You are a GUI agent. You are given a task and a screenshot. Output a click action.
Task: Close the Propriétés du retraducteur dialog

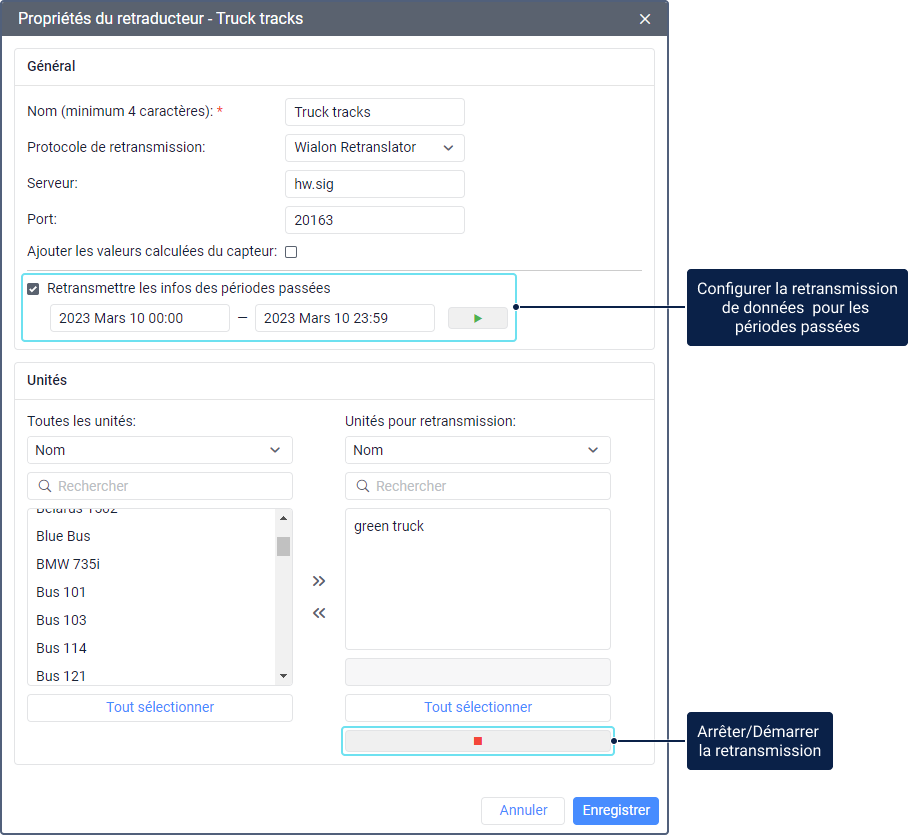coord(645,19)
